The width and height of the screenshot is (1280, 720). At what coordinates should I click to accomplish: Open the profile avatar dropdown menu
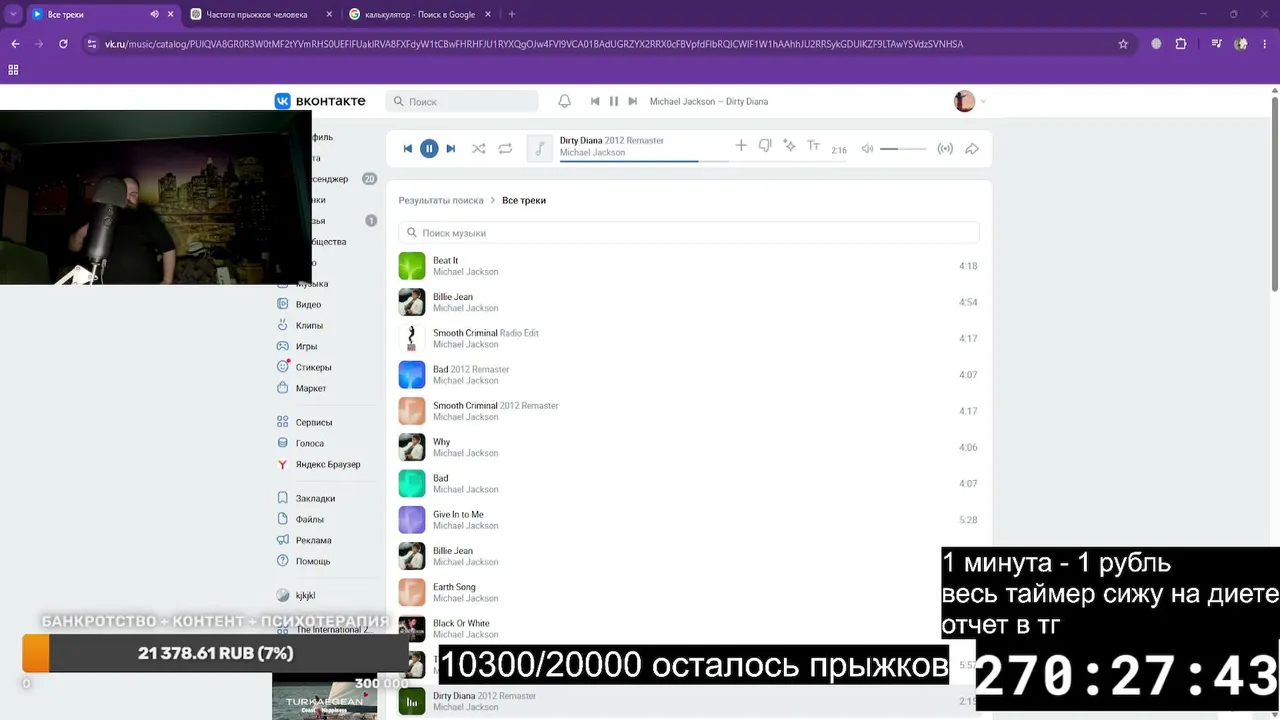(x=970, y=101)
